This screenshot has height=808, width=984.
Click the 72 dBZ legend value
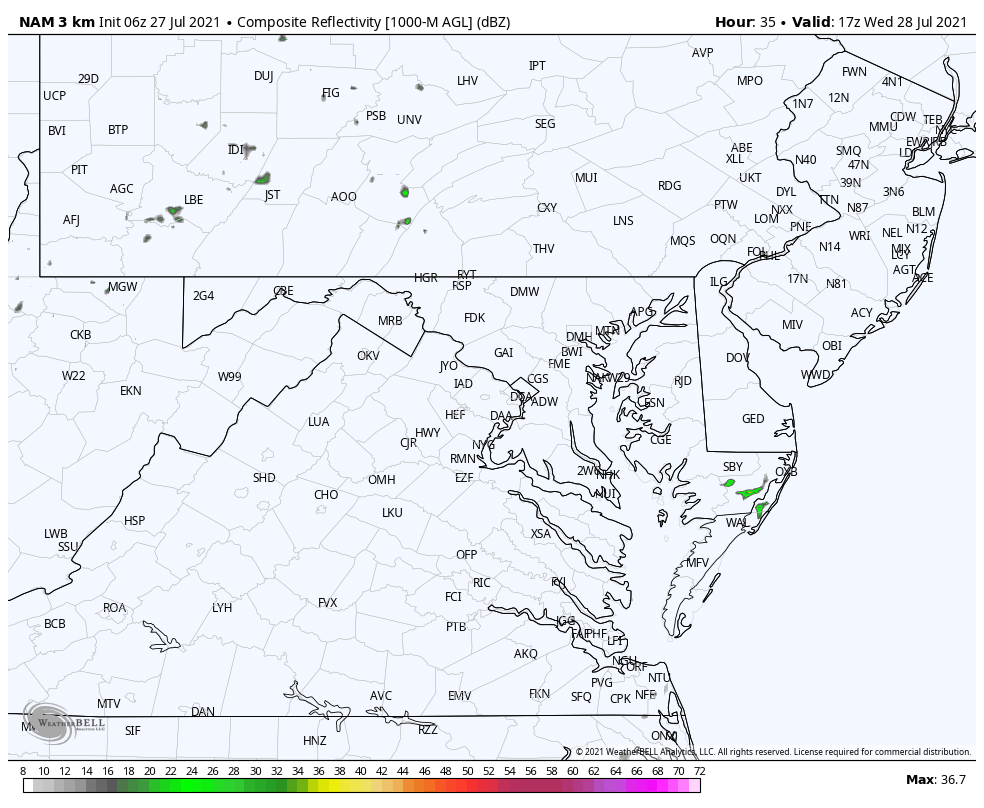point(700,772)
